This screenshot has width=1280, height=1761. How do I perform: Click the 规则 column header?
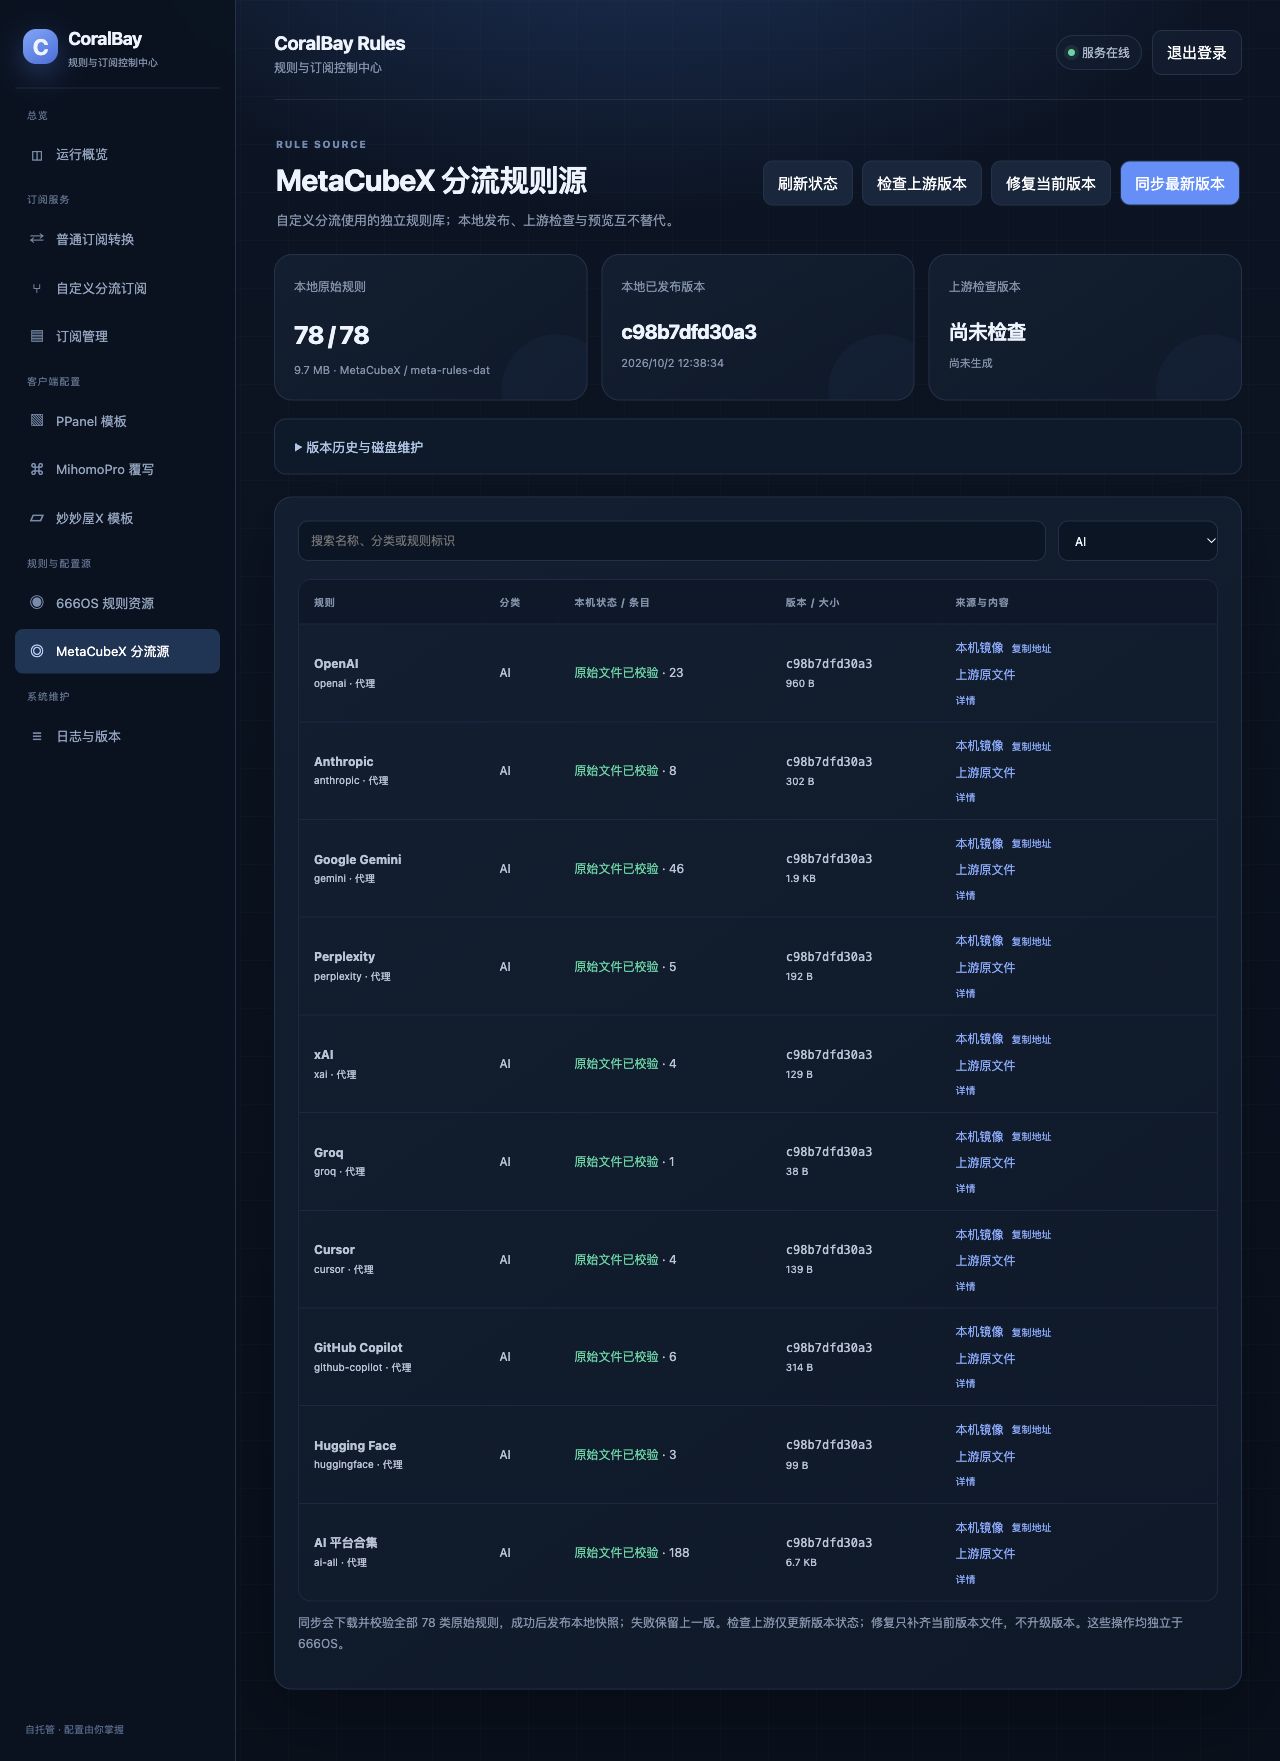click(x=324, y=603)
